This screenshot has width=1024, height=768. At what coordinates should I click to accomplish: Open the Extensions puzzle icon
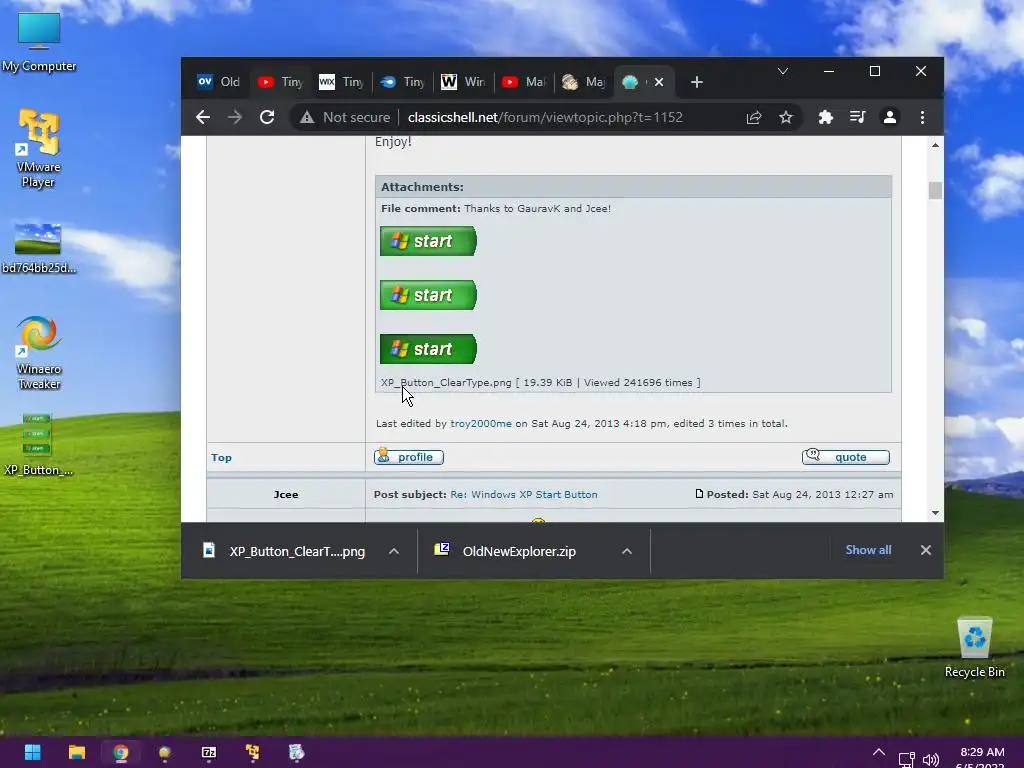[x=825, y=118]
